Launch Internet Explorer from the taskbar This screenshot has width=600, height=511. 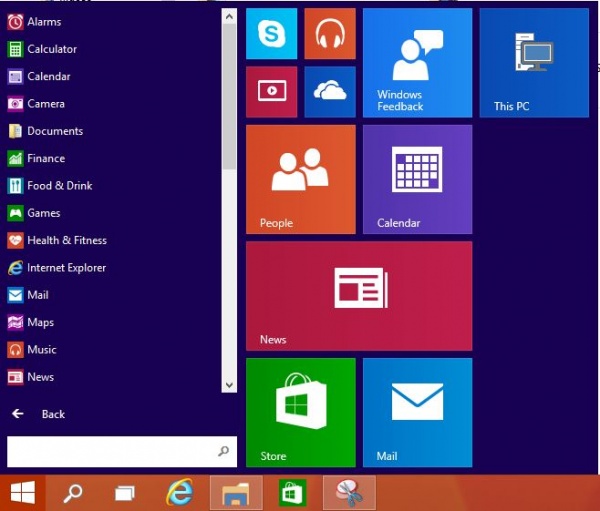coord(179,492)
